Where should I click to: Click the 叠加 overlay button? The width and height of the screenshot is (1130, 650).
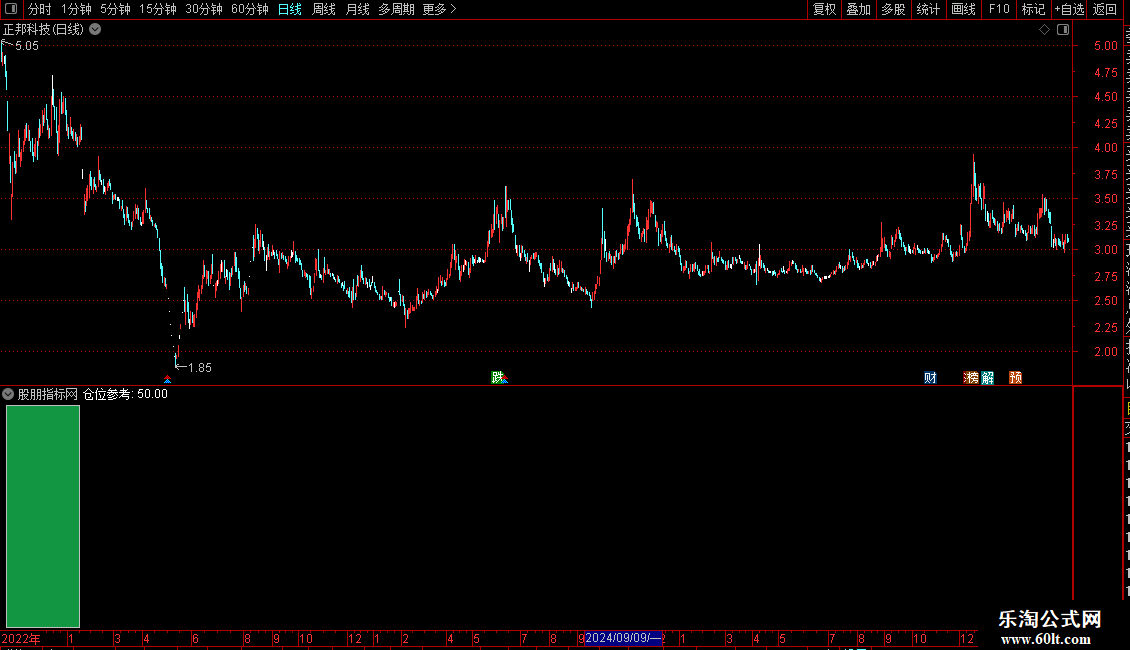(x=858, y=9)
